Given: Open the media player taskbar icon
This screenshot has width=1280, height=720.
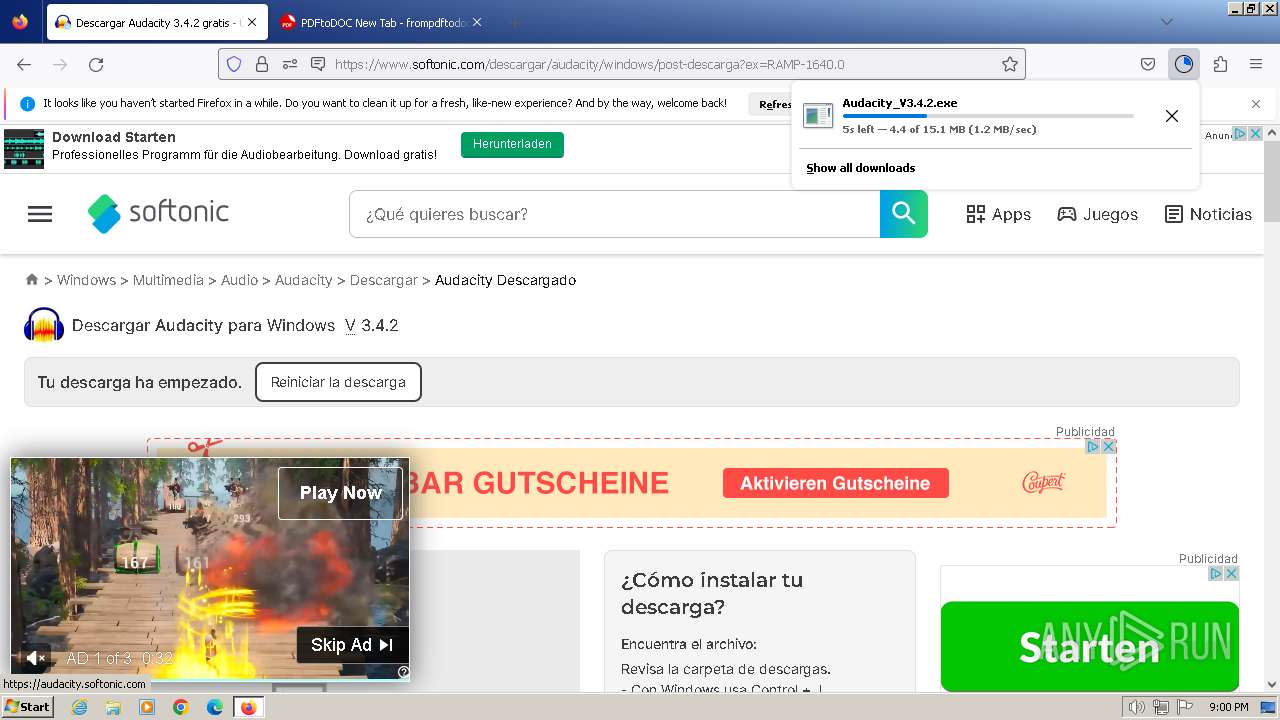Looking at the screenshot, I should [x=147, y=707].
